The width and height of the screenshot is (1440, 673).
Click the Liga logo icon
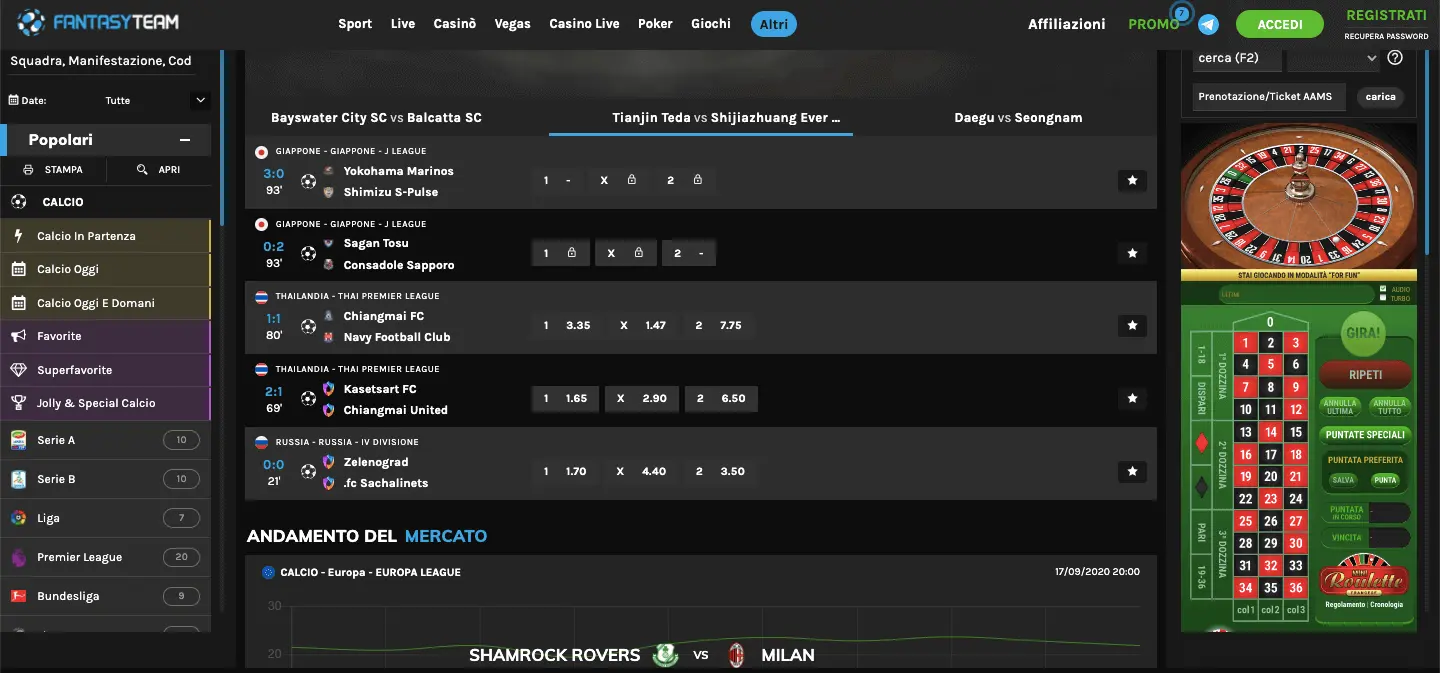point(18,518)
